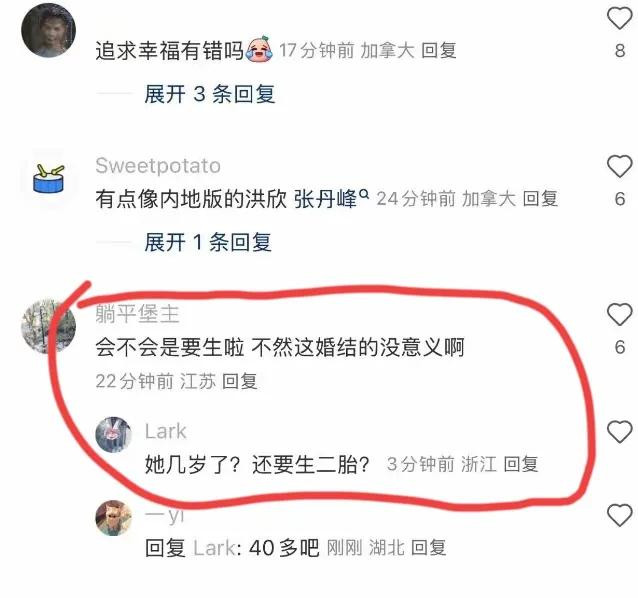The image size is (638, 598).
Task: Like Sweetpotato's comment with heart icon
Action: [x=619, y=166]
